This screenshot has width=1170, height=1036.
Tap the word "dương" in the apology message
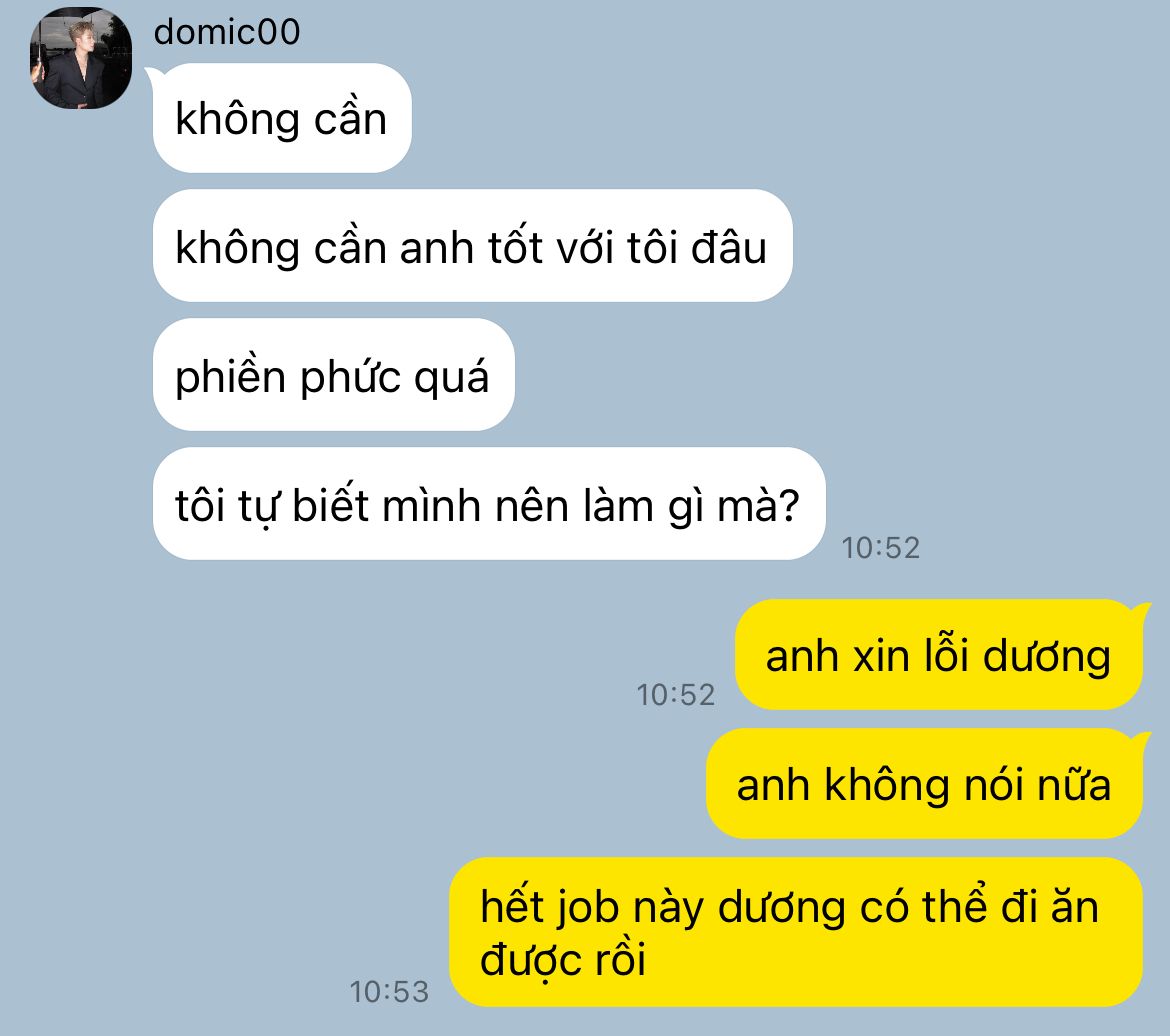click(1047, 657)
